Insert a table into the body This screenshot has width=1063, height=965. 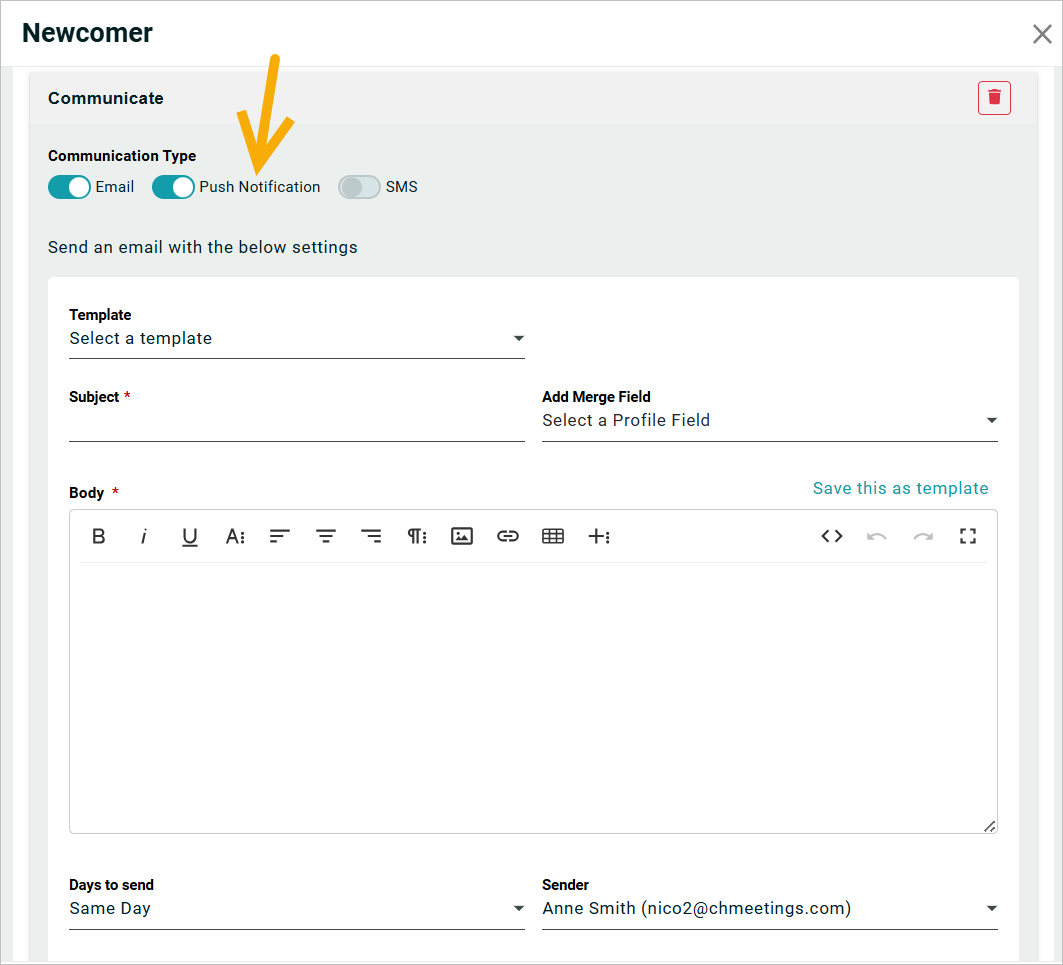point(553,536)
